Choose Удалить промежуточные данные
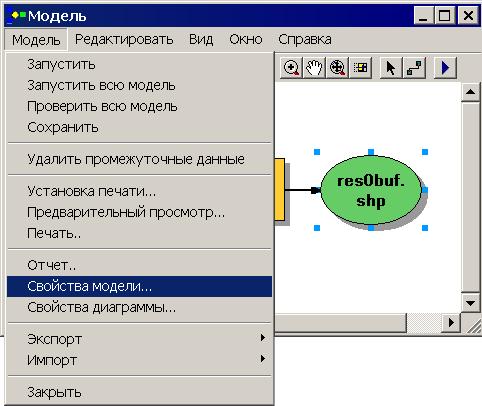The image size is (482, 406). [139, 159]
